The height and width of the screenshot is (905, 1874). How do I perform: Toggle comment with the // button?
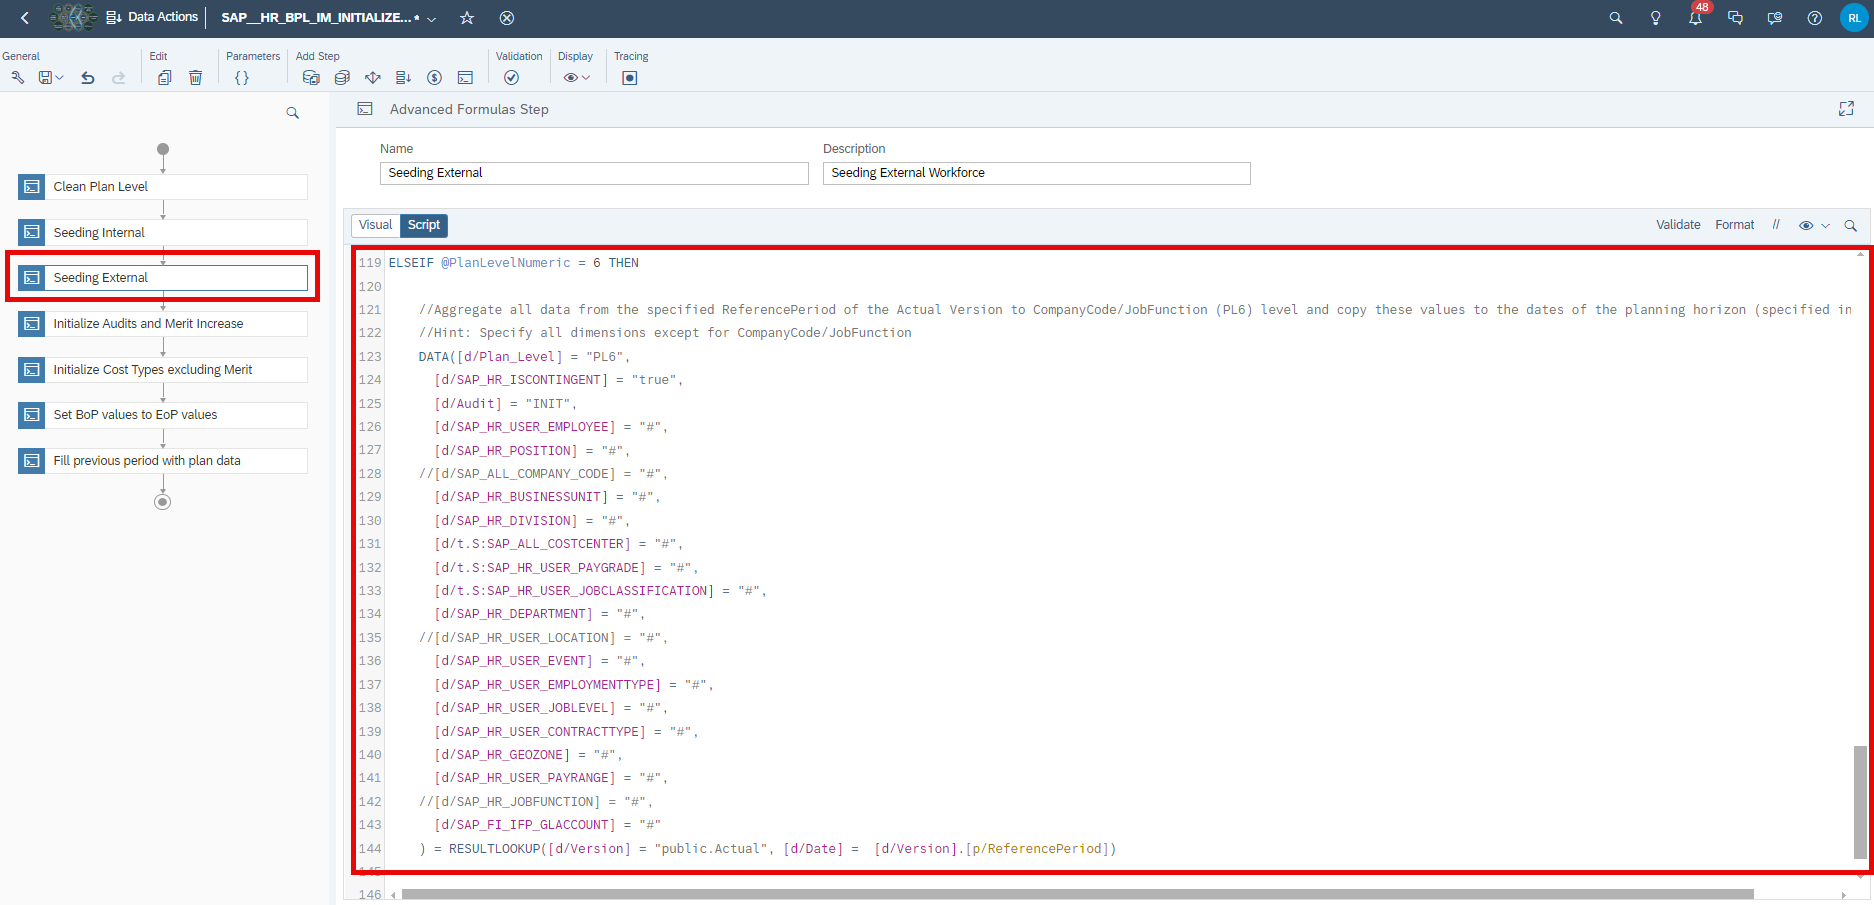[1776, 225]
